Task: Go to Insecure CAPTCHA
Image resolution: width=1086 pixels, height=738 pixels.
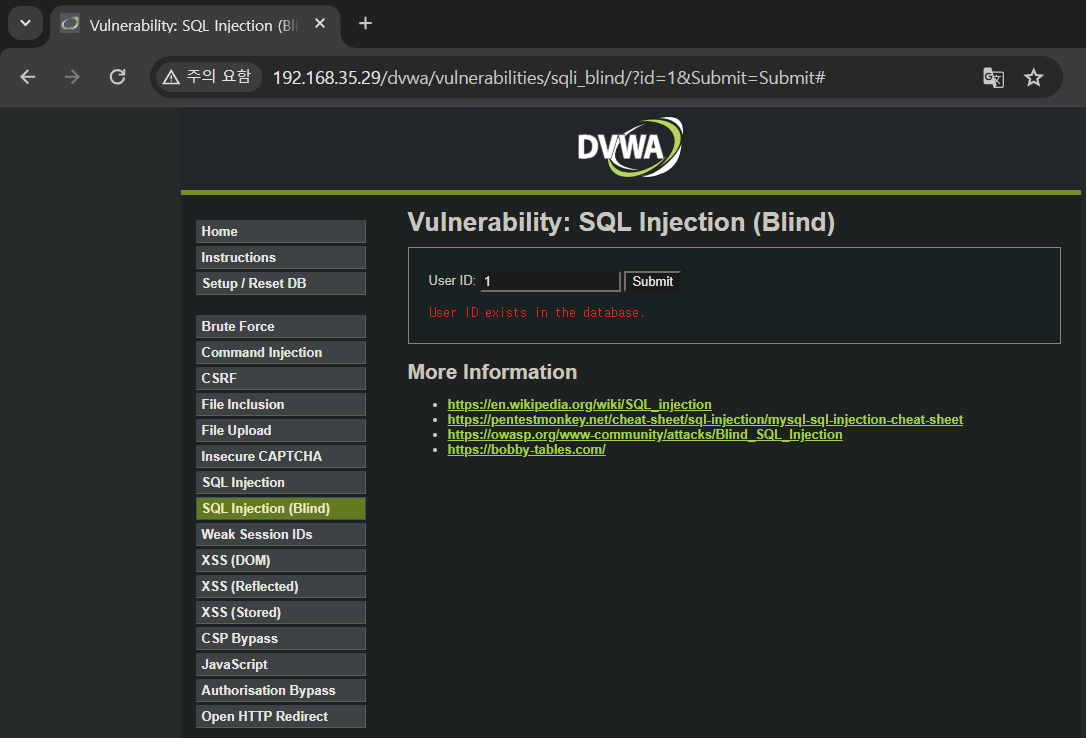Action: pyautogui.click(x=281, y=456)
